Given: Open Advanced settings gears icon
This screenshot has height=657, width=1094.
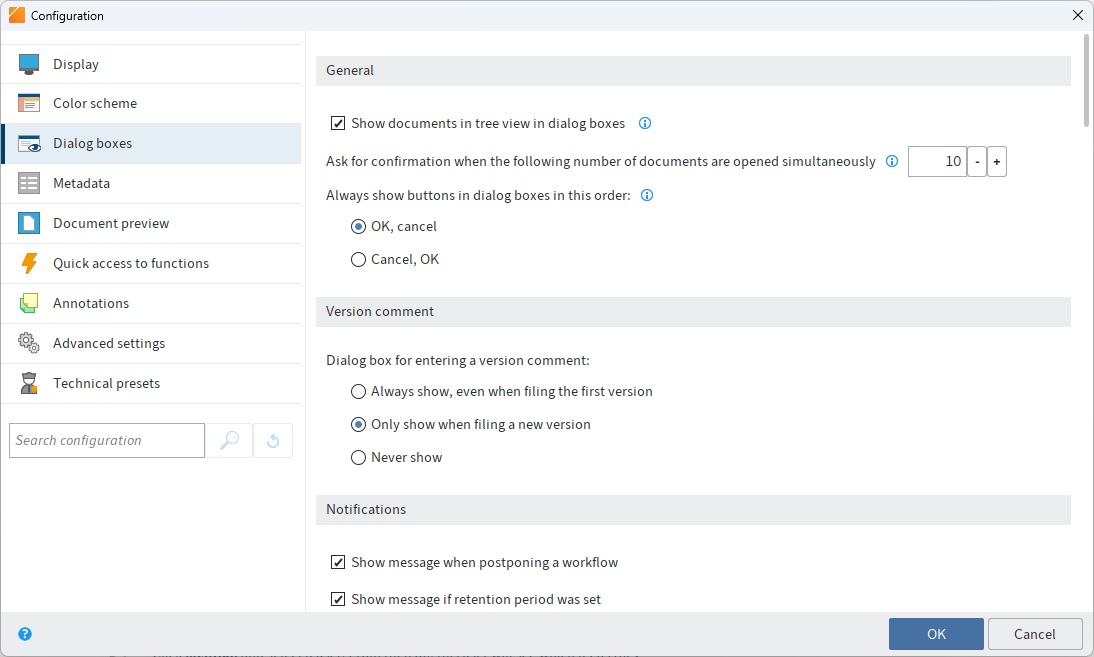Looking at the screenshot, I should click(31, 343).
